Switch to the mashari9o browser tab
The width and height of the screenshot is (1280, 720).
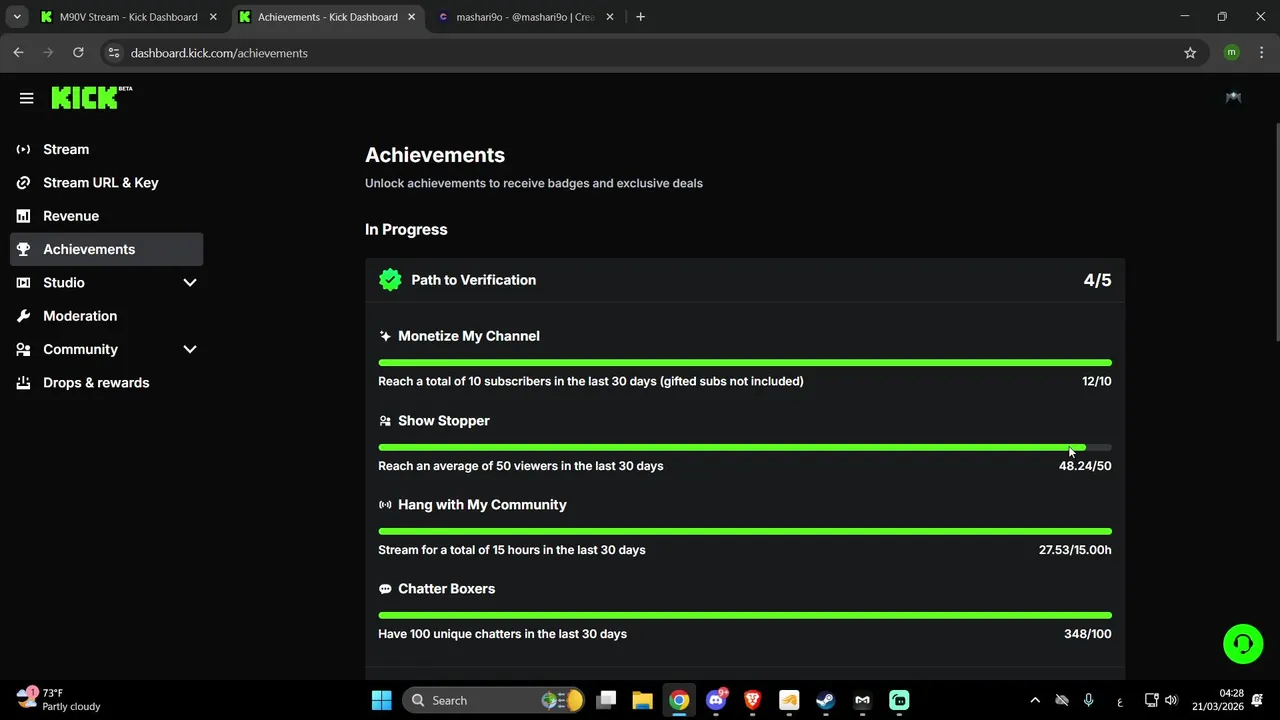(525, 17)
